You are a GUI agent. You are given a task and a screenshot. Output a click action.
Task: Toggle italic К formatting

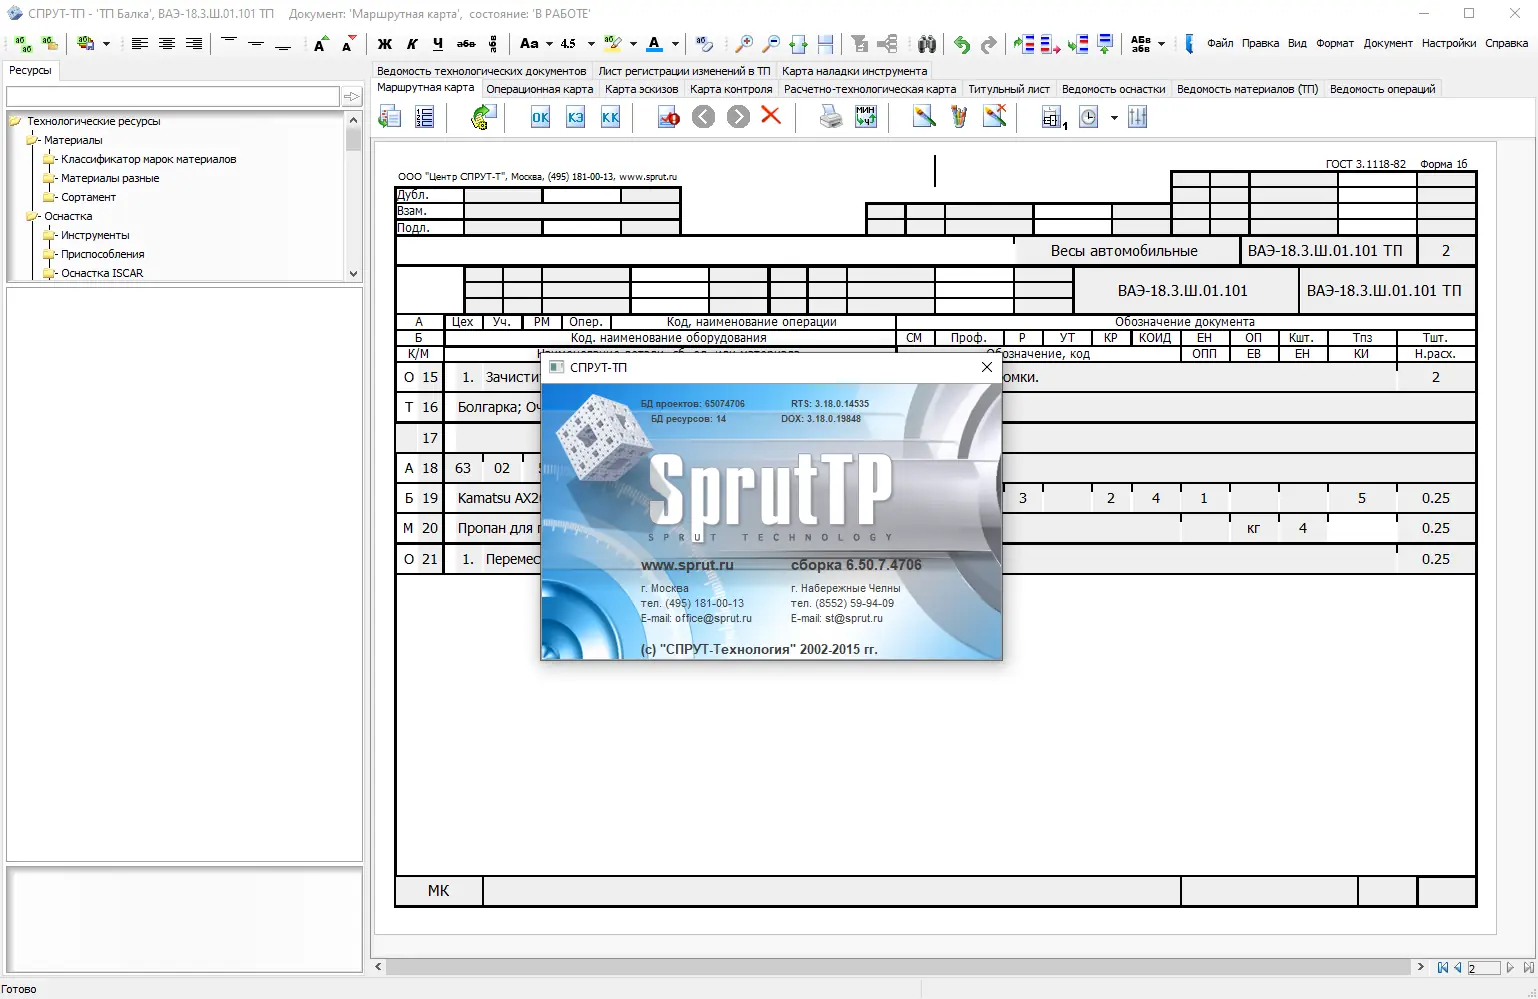[412, 44]
